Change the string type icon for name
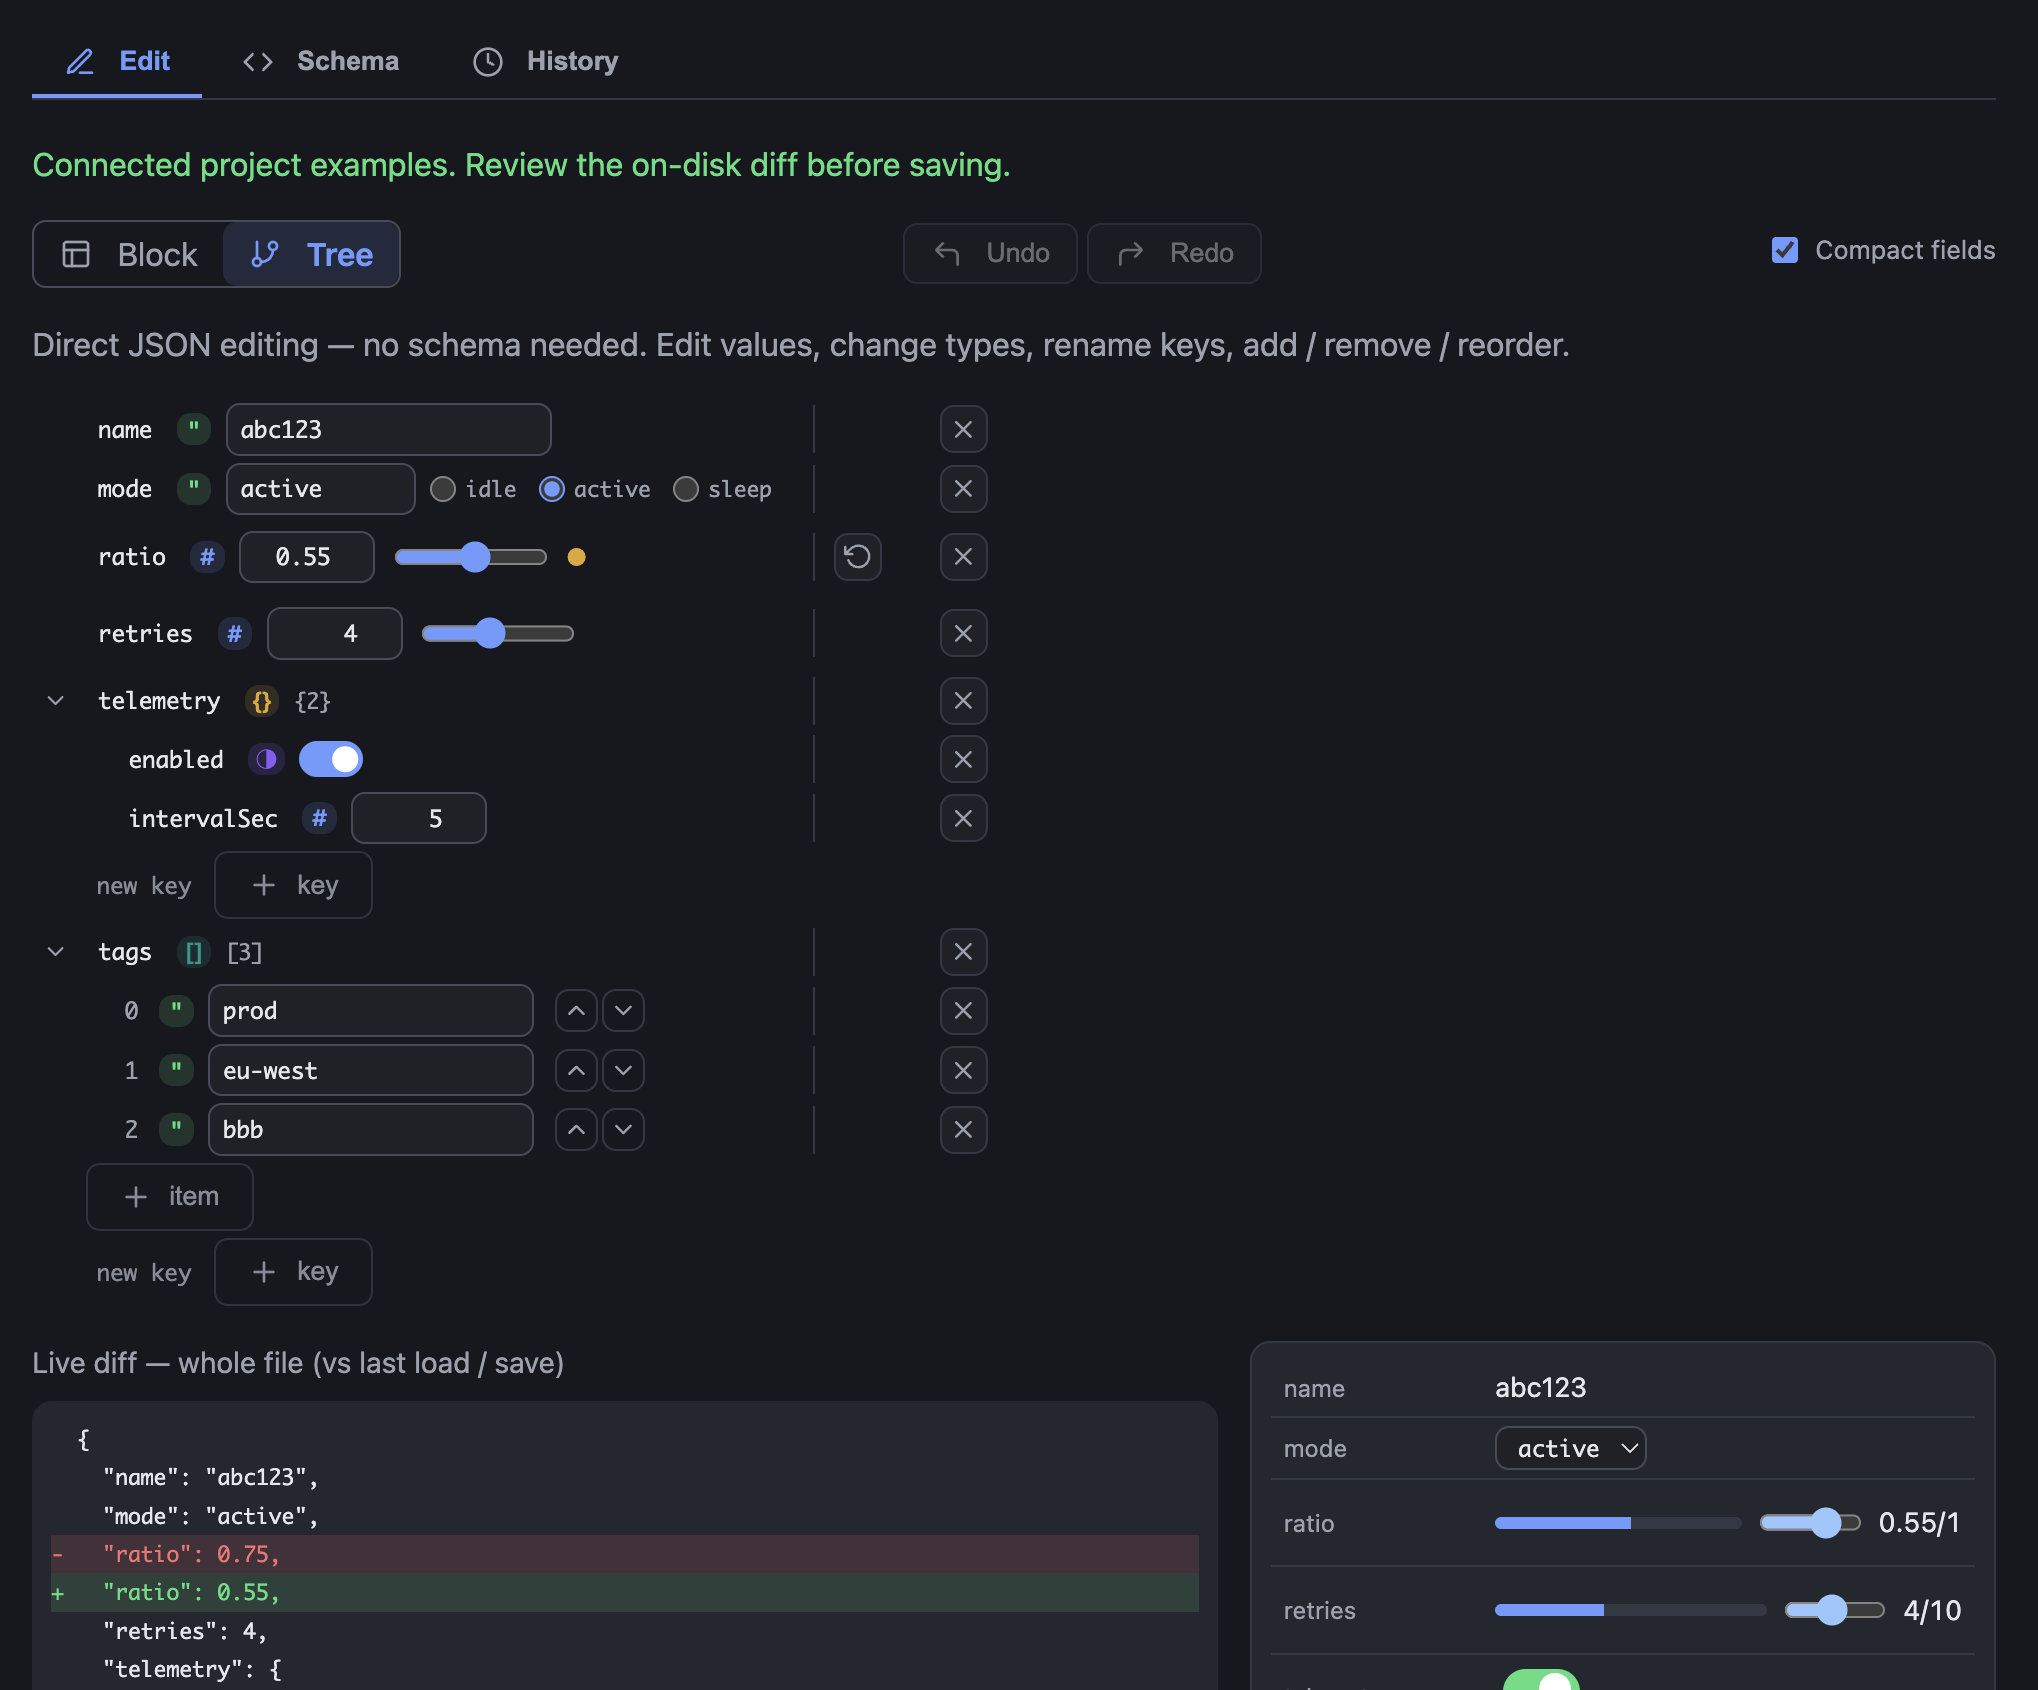This screenshot has height=1690, width=2038. [x=194, y=430]
